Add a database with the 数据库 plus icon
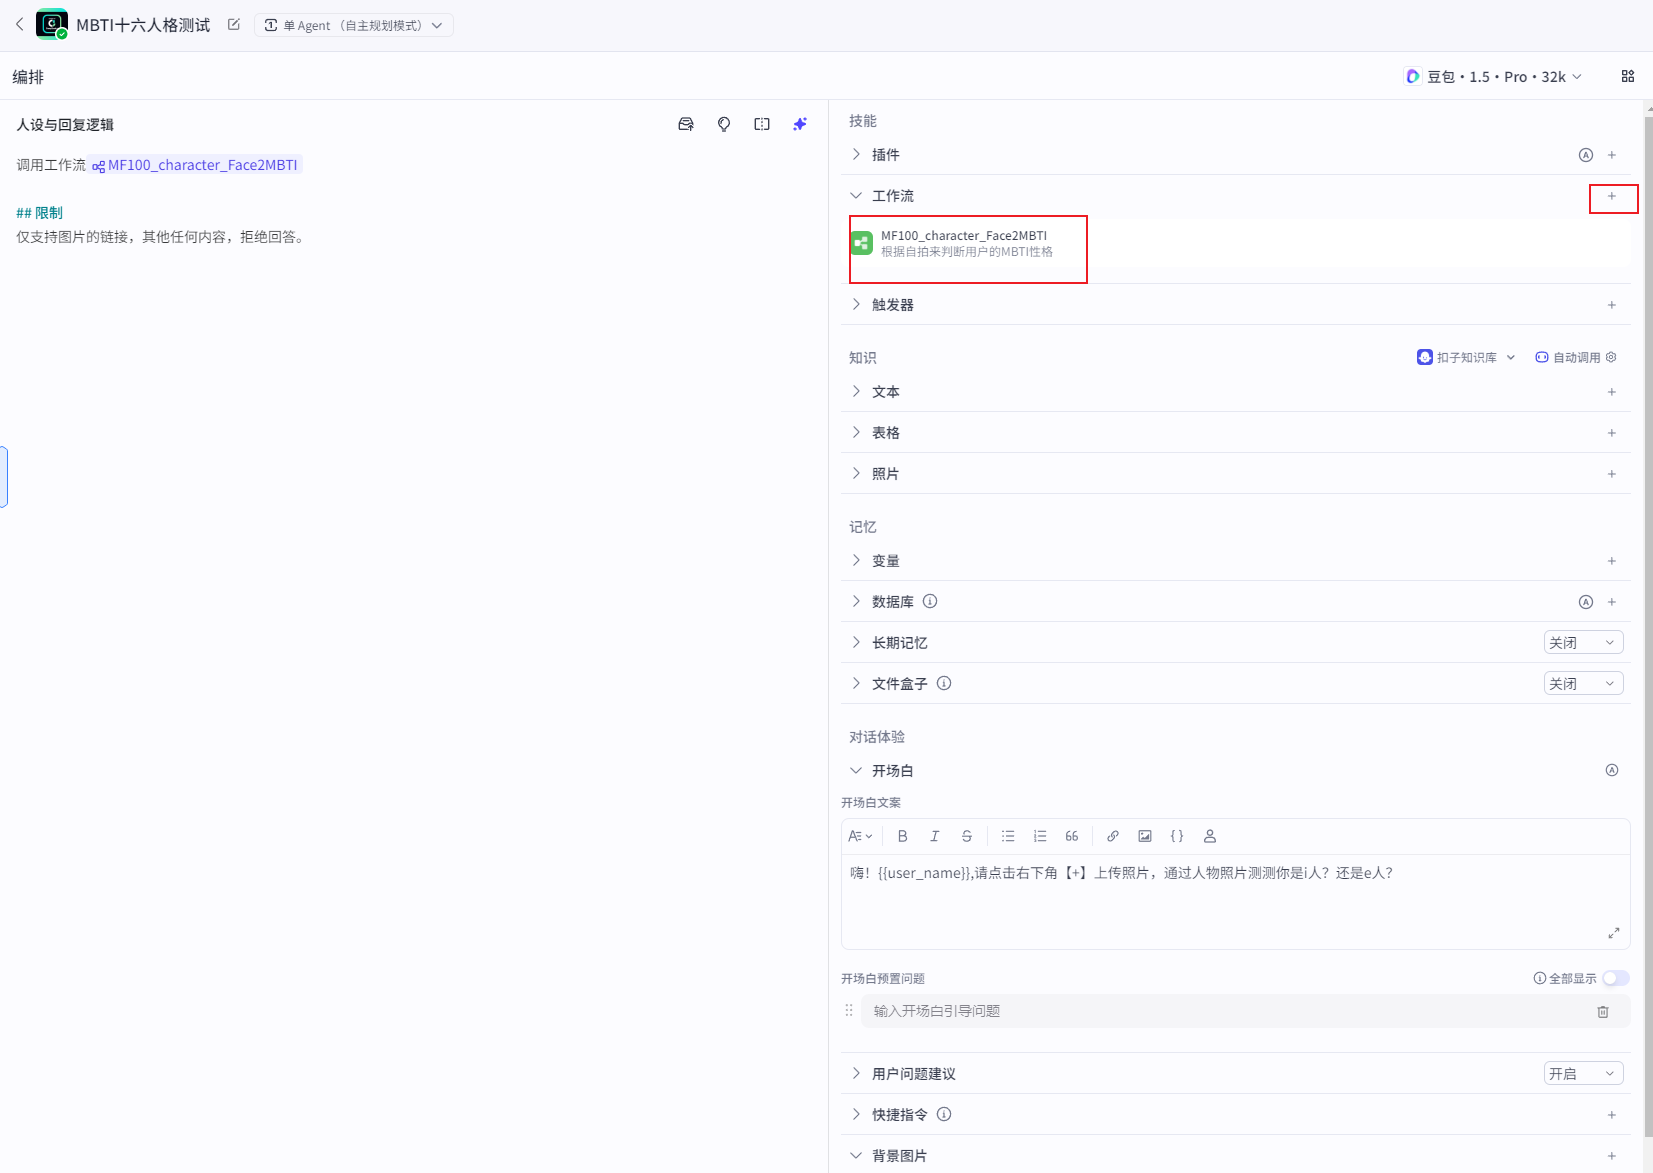Image resolution: width=1653 pixels, height=1173 pixels. pyautogui.click(x=1612, y=602)
